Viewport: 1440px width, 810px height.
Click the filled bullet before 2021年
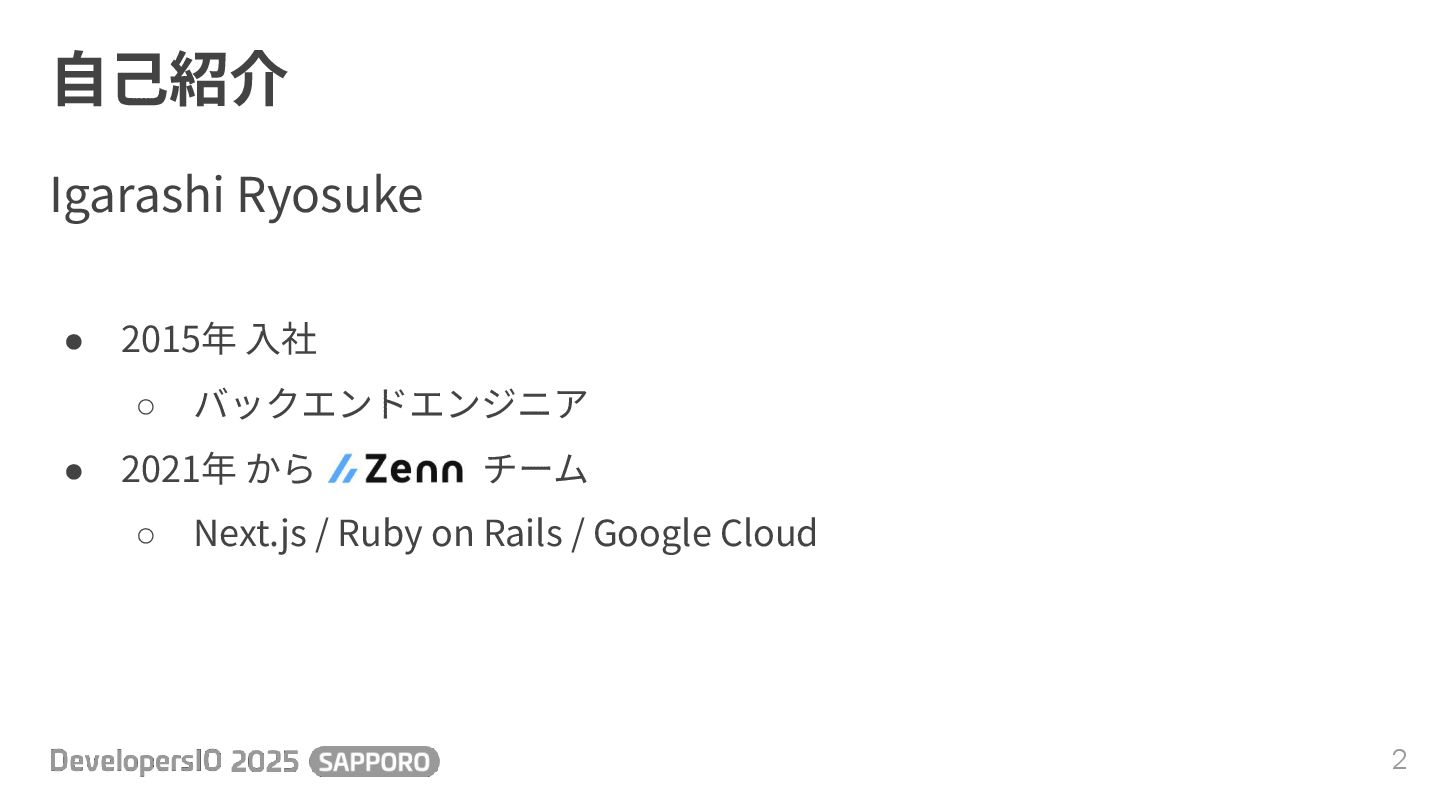tap(73, 470)
